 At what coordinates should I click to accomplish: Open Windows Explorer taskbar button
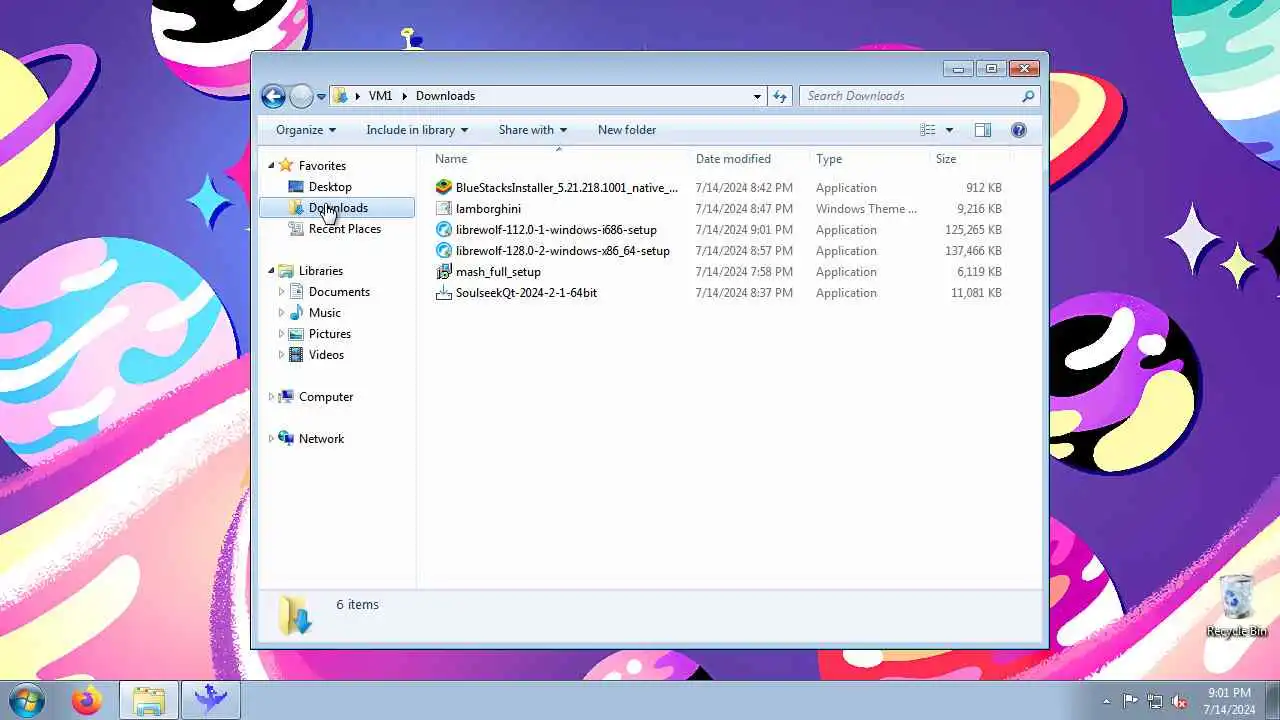[149, 701]
